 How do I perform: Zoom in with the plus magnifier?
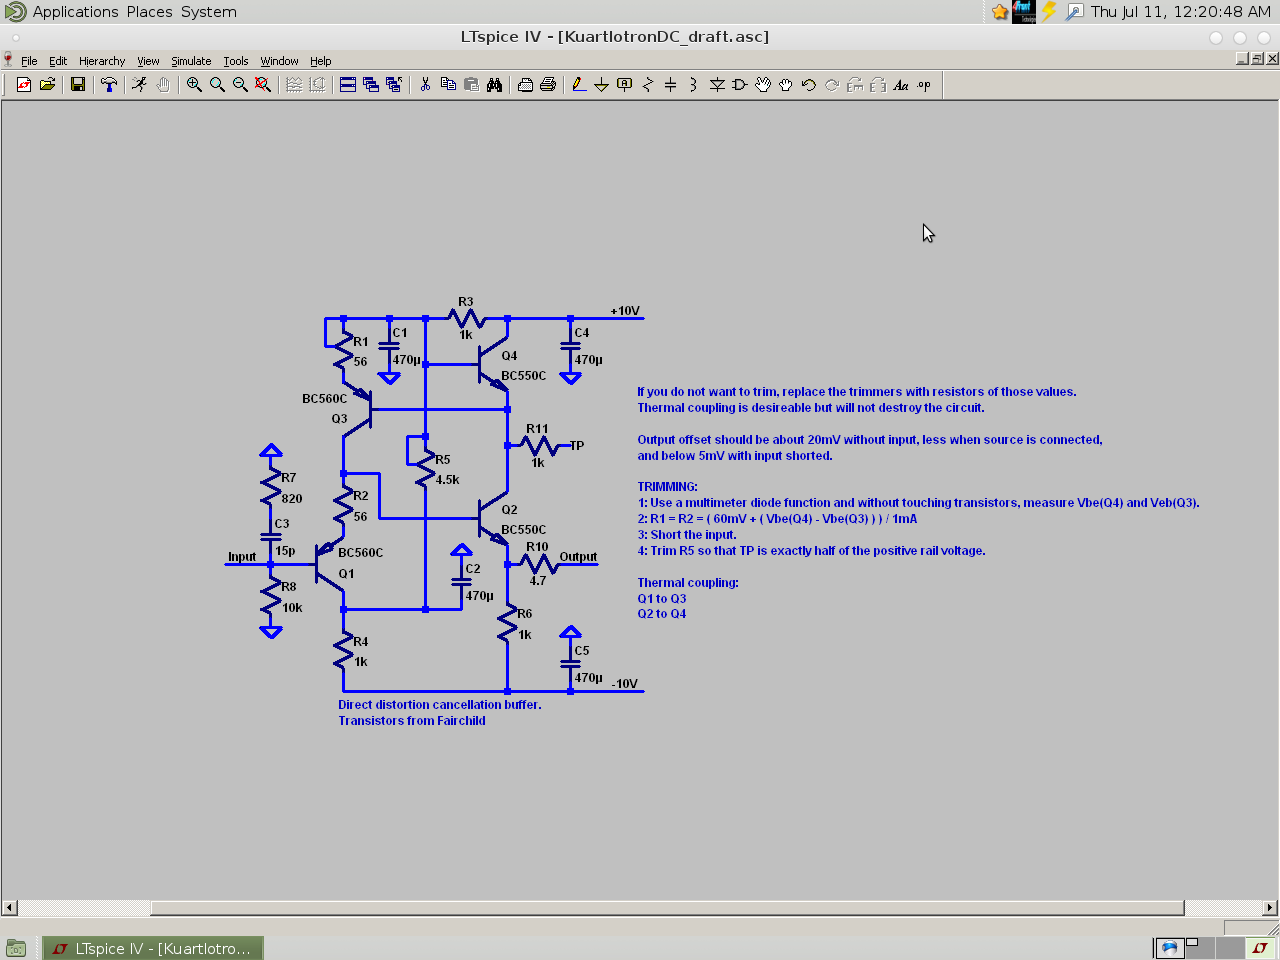[194, 85]
